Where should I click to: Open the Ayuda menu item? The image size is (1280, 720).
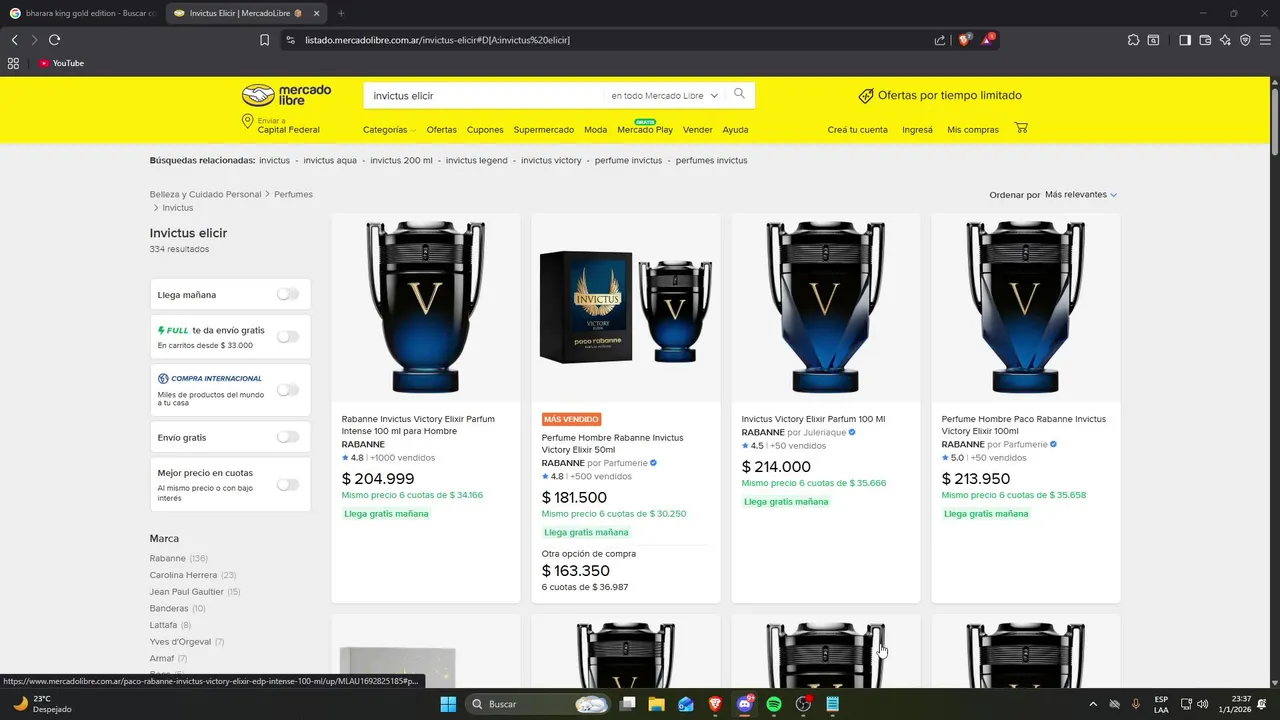pos(735,130)
